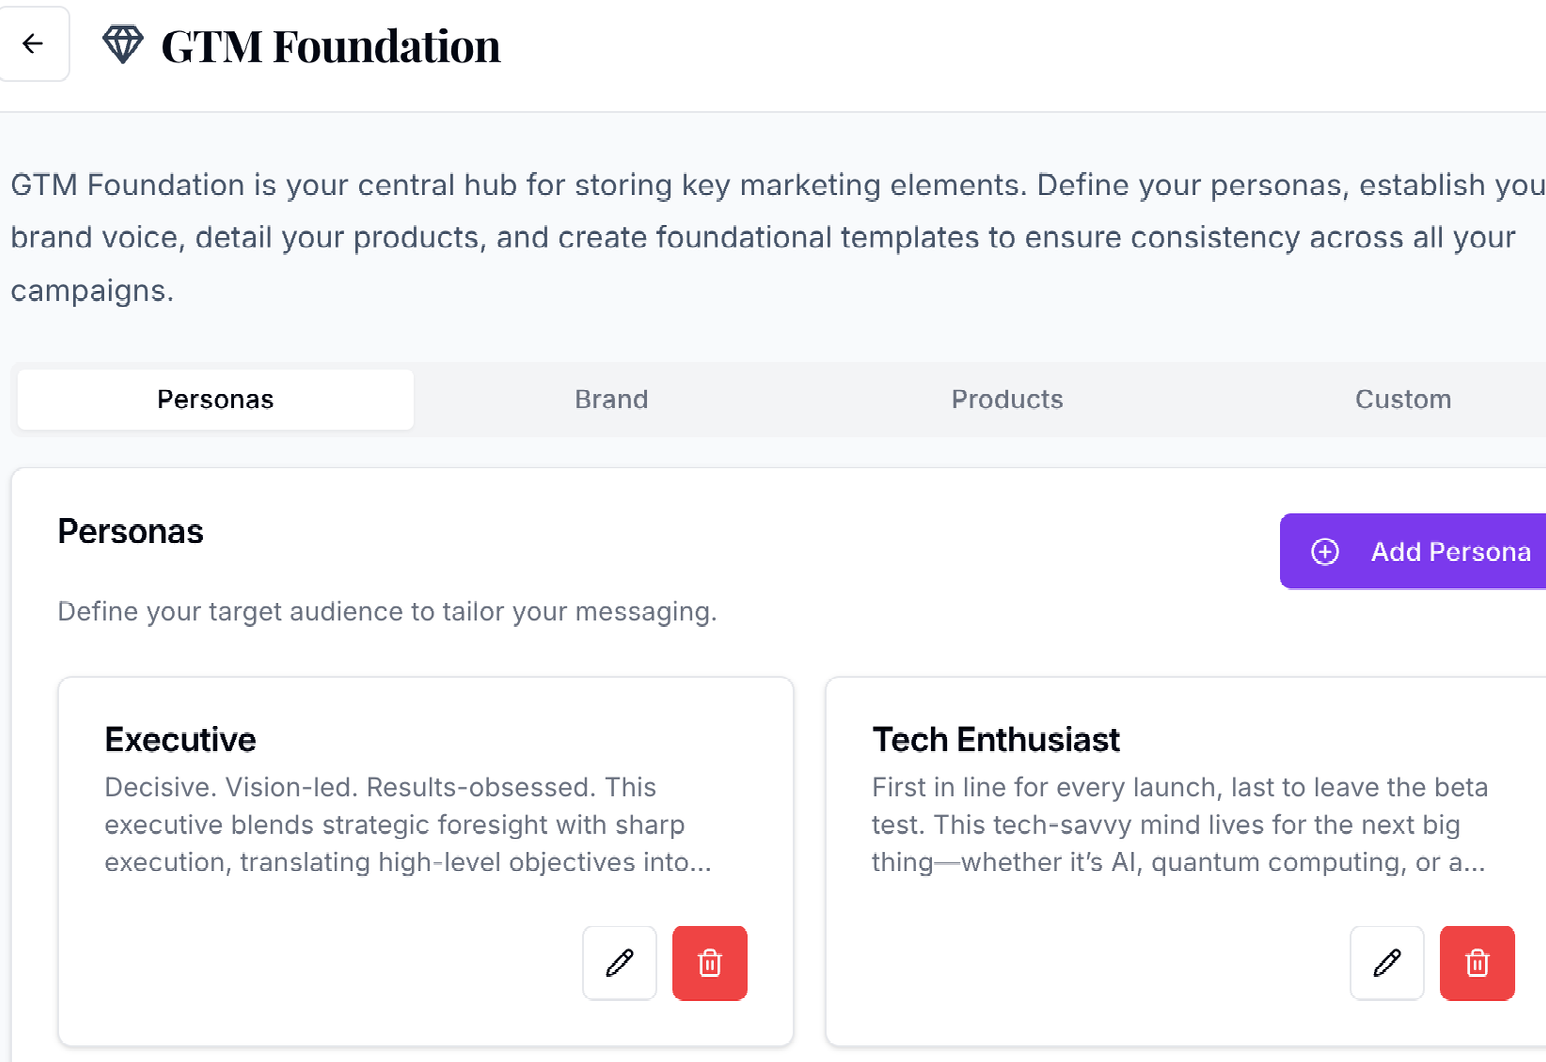This screenshot has width=1546, height=1062.
Task: Open the Products tab
Action: tap(1006, 399)
